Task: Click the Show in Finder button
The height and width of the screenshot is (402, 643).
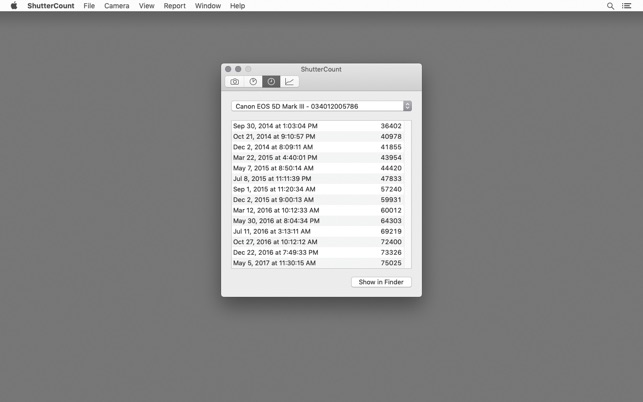Action: tap(381, 282)
